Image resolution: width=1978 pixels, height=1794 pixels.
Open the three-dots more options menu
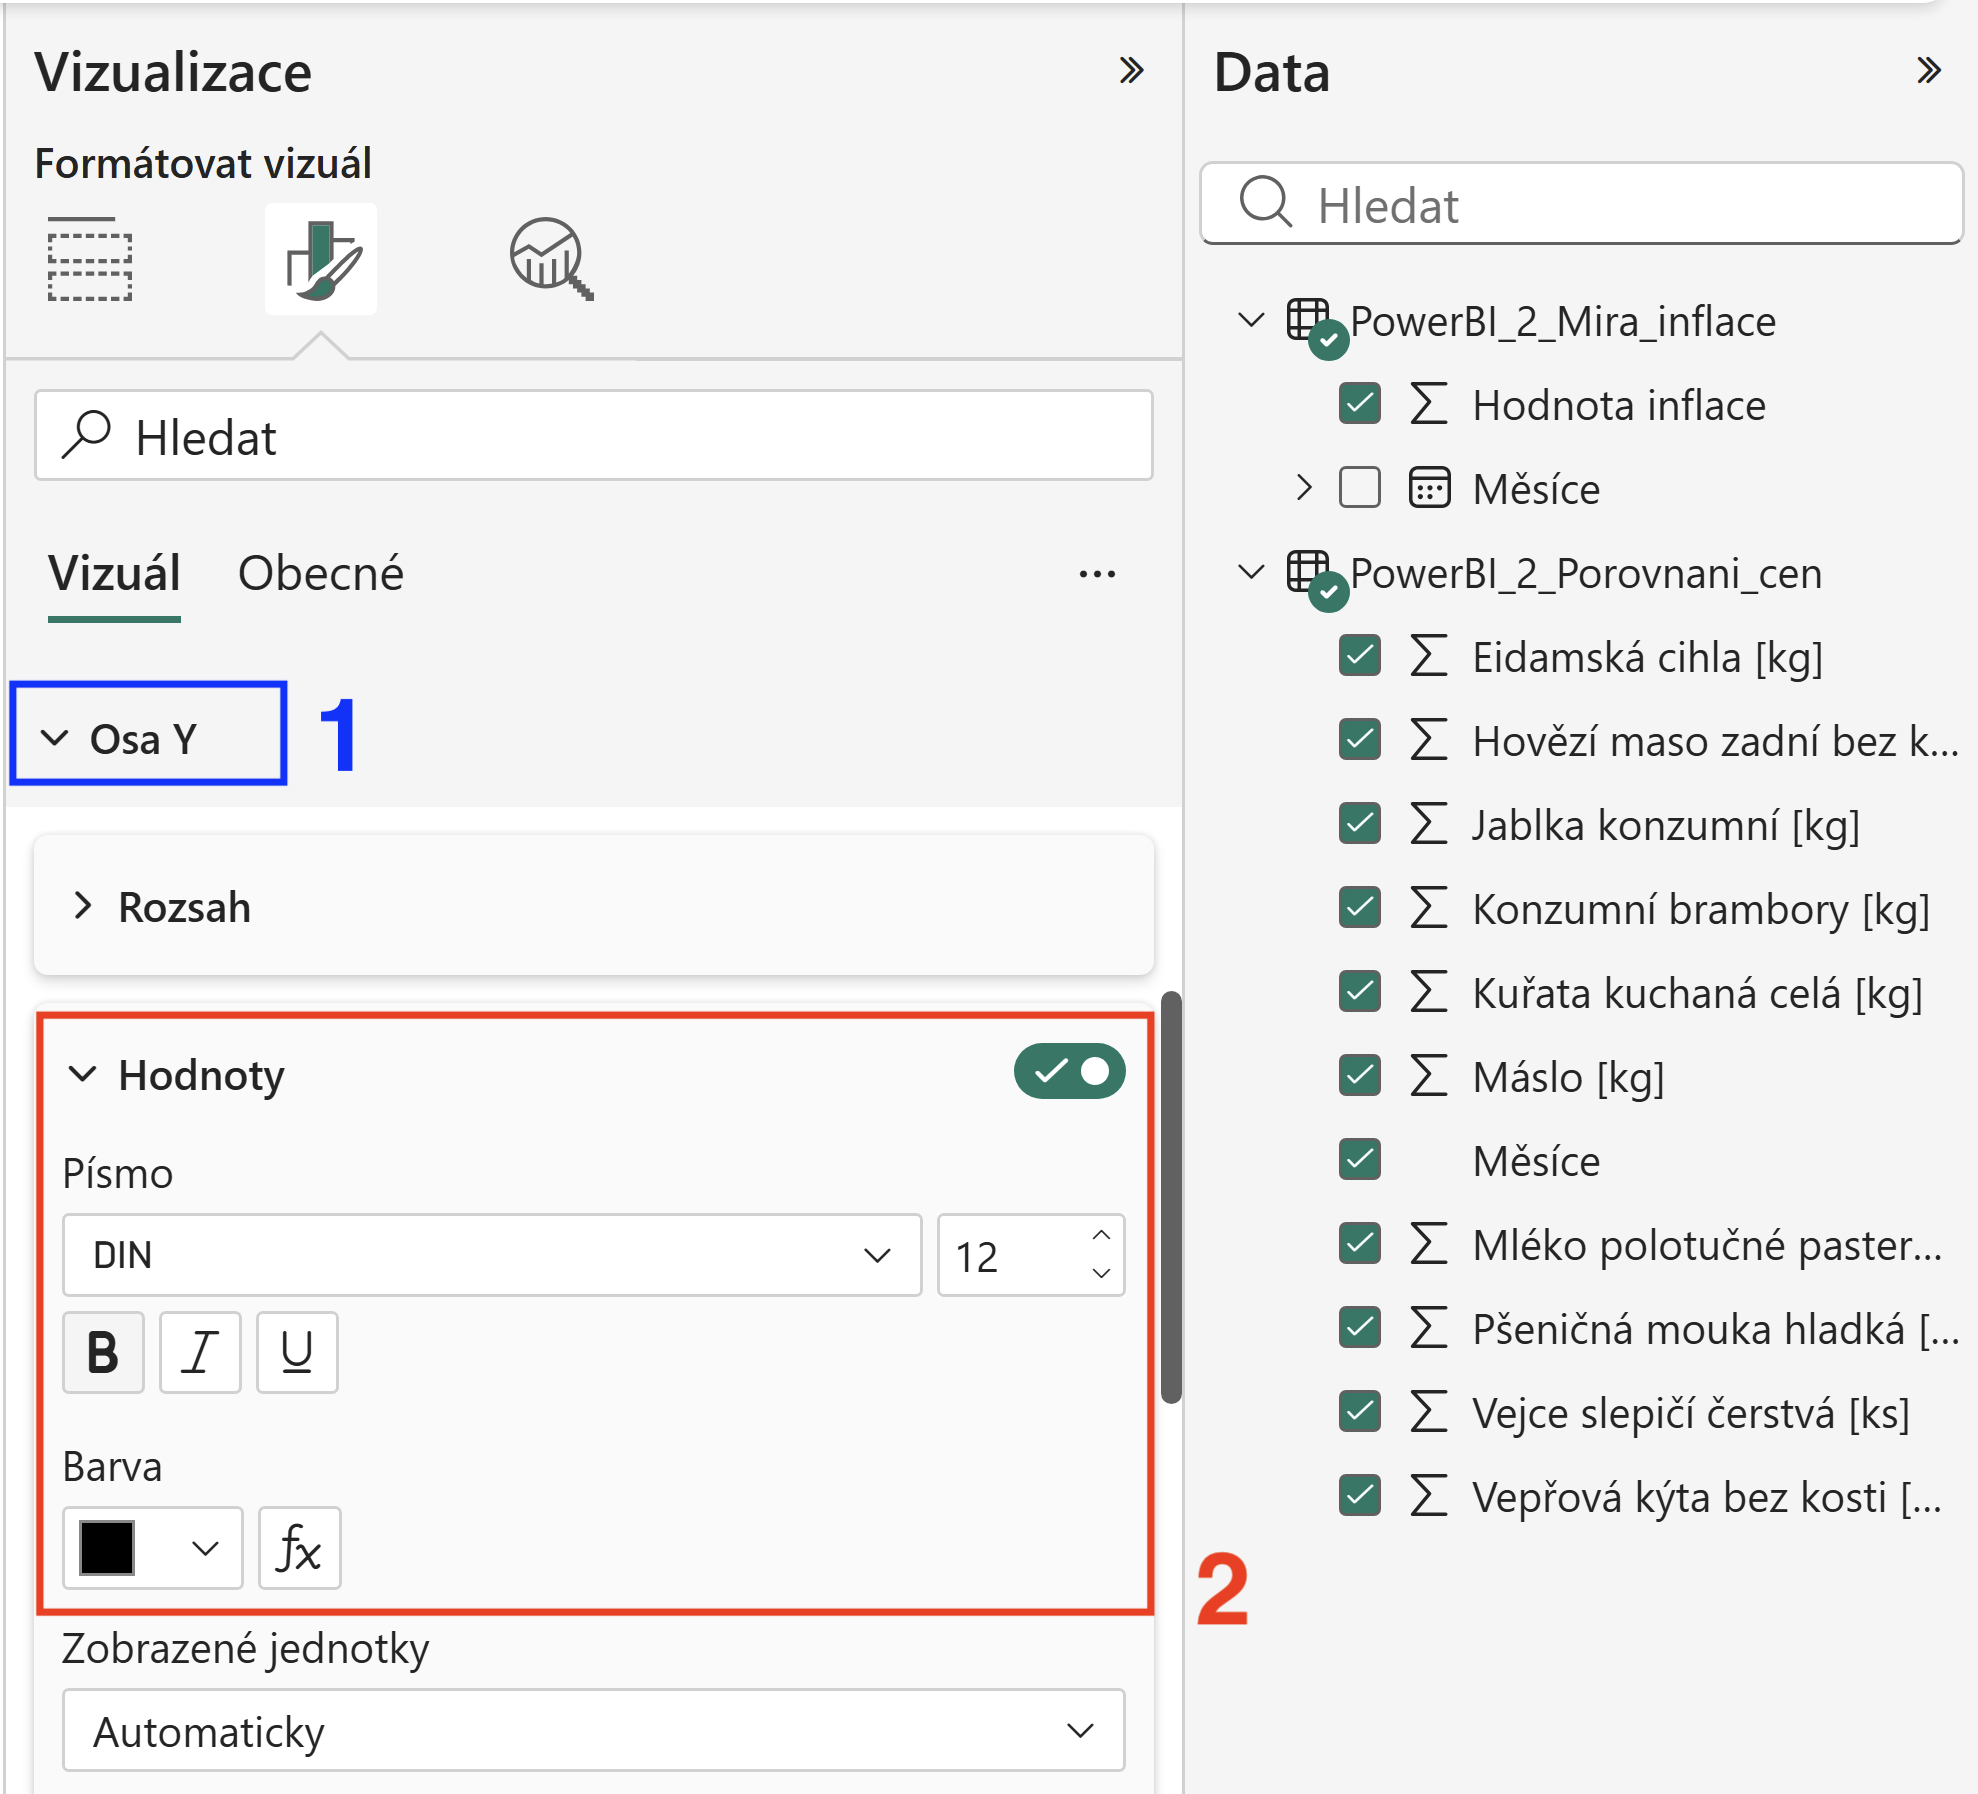coord(1097,574)
